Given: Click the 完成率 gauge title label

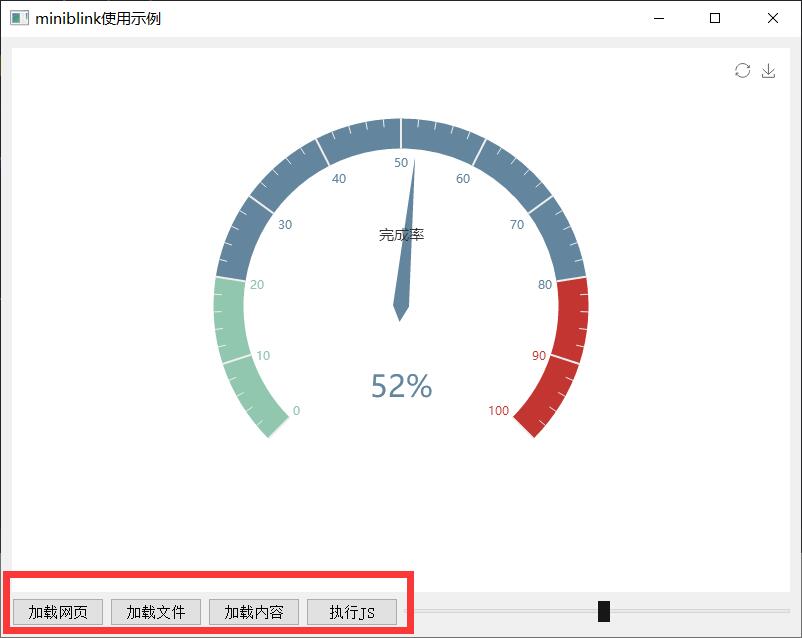Looking at the screenshot, I should [401, 235].
